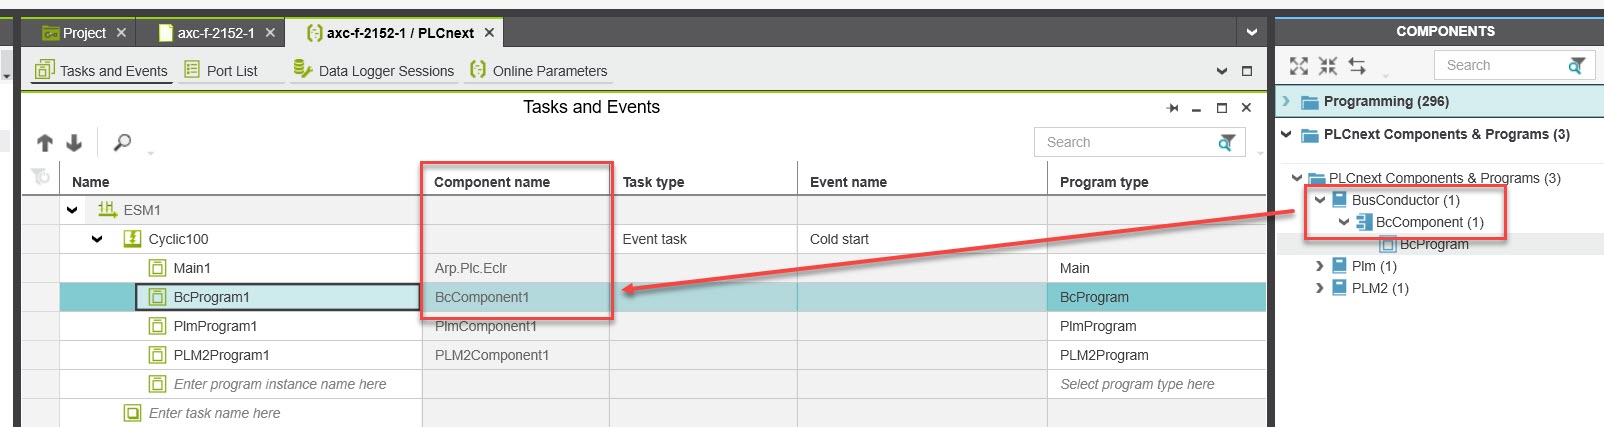Close the axc-f-2152-1 tab
1604x427 pixels.
pos(270,33)
